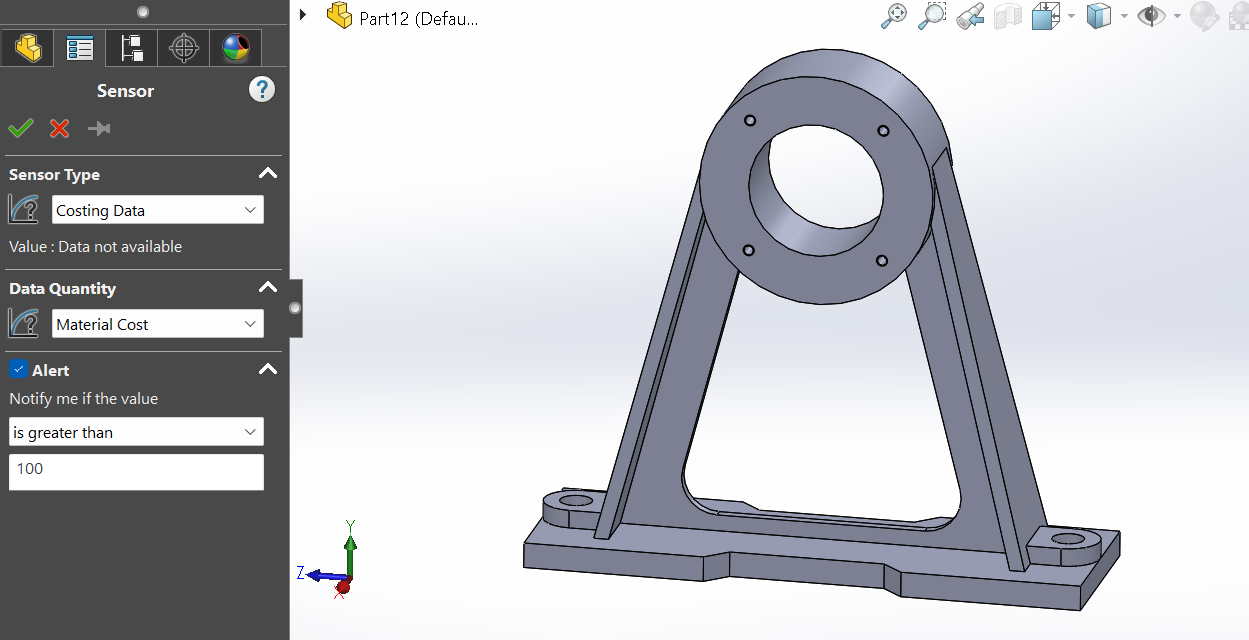Open the View Orientation cube icon
Viewport: 1249px width, 640px height.
click(1046, 16)
